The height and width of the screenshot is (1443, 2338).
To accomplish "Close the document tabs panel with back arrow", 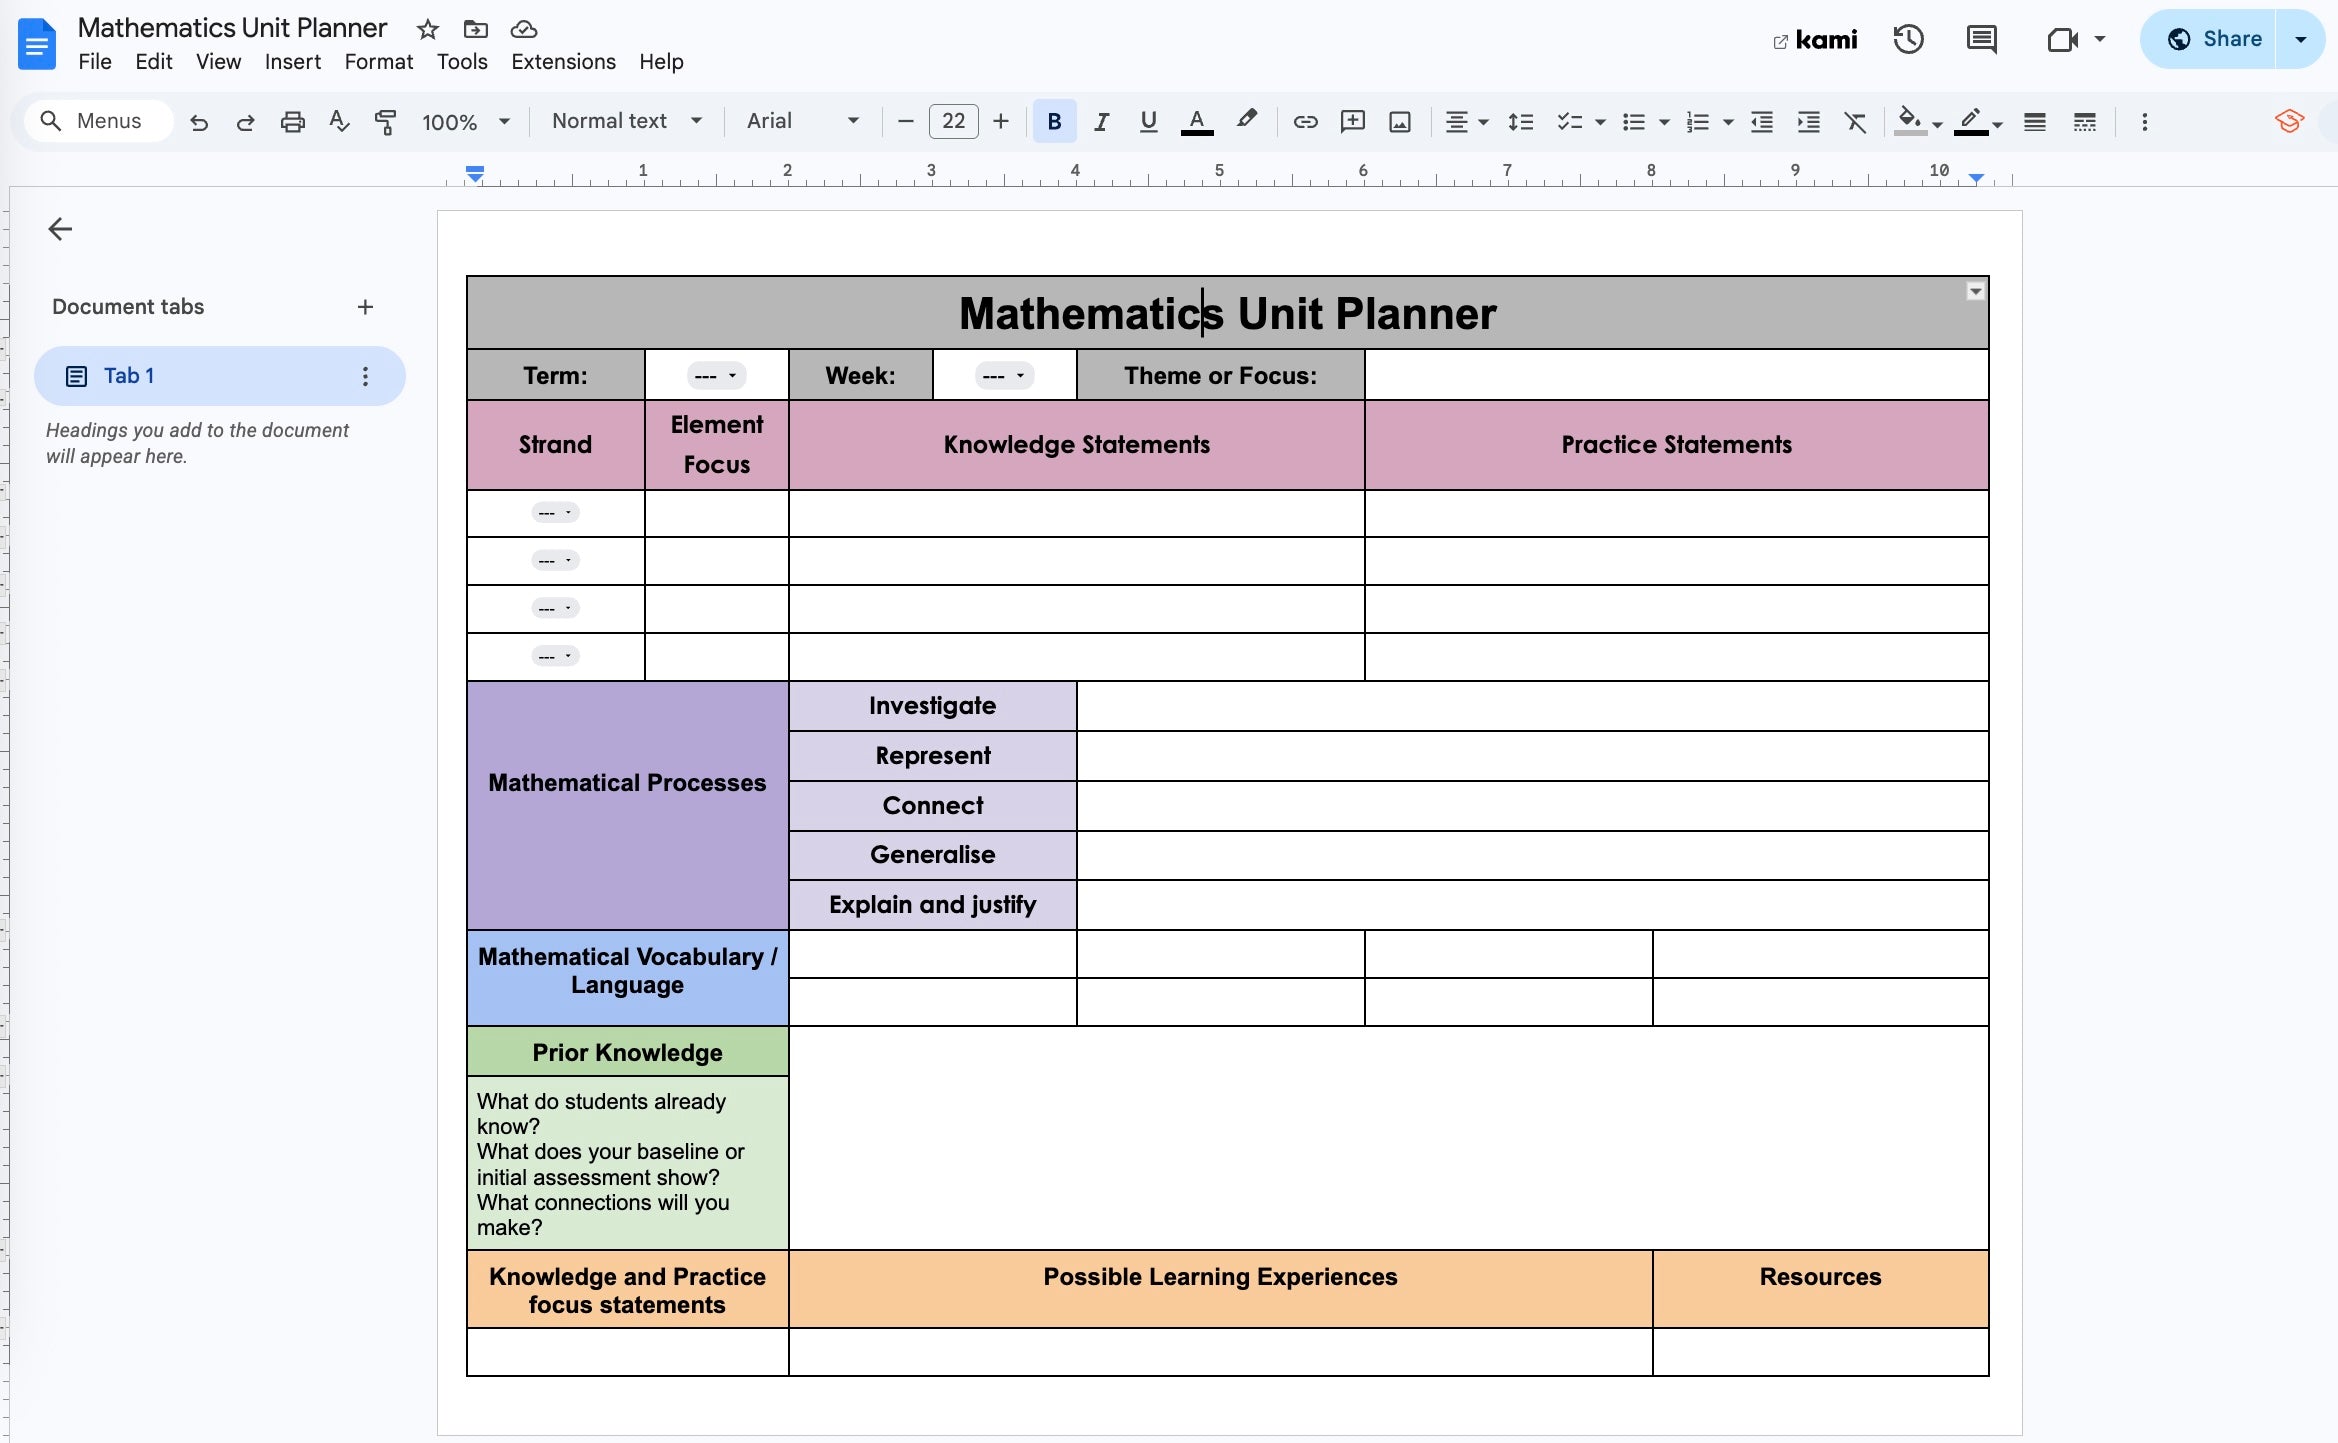I will click(x=60, y=229).
